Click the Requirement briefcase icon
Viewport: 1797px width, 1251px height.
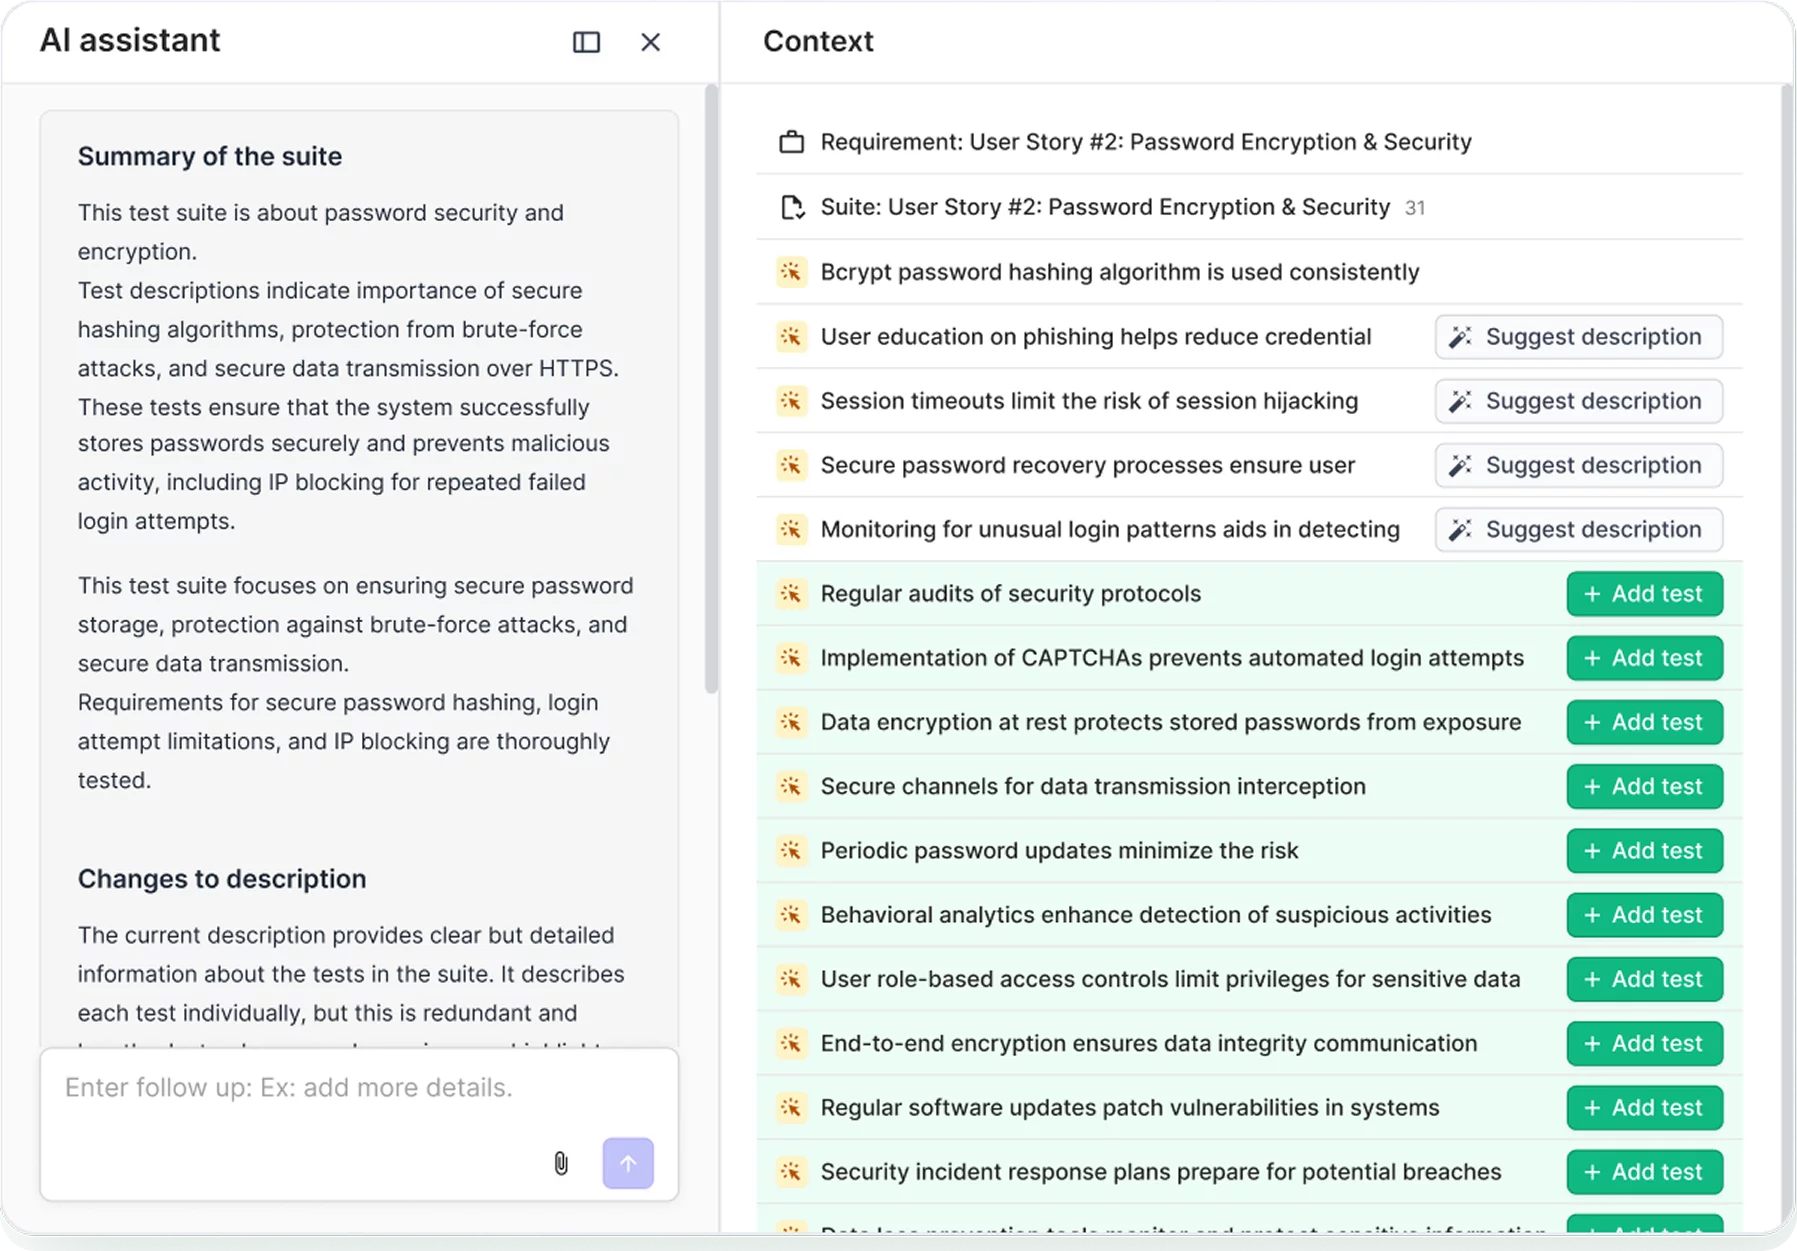(791, 142)
